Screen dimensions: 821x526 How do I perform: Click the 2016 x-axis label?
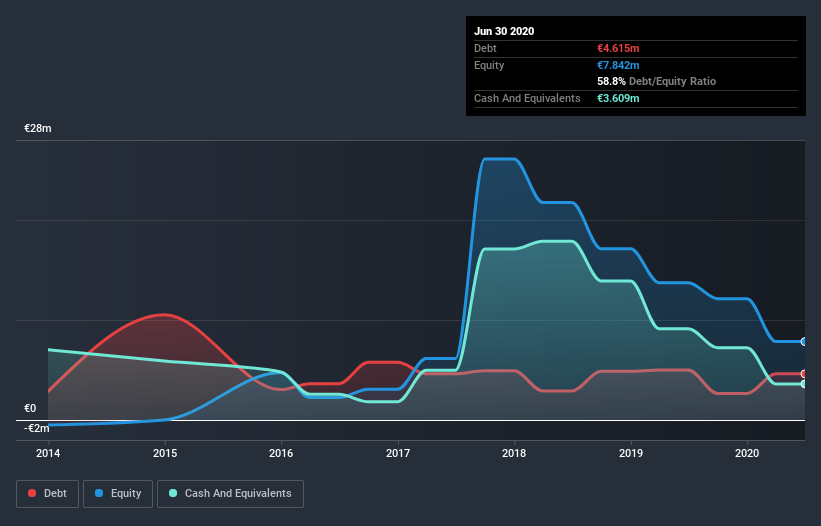click(281, 453)
